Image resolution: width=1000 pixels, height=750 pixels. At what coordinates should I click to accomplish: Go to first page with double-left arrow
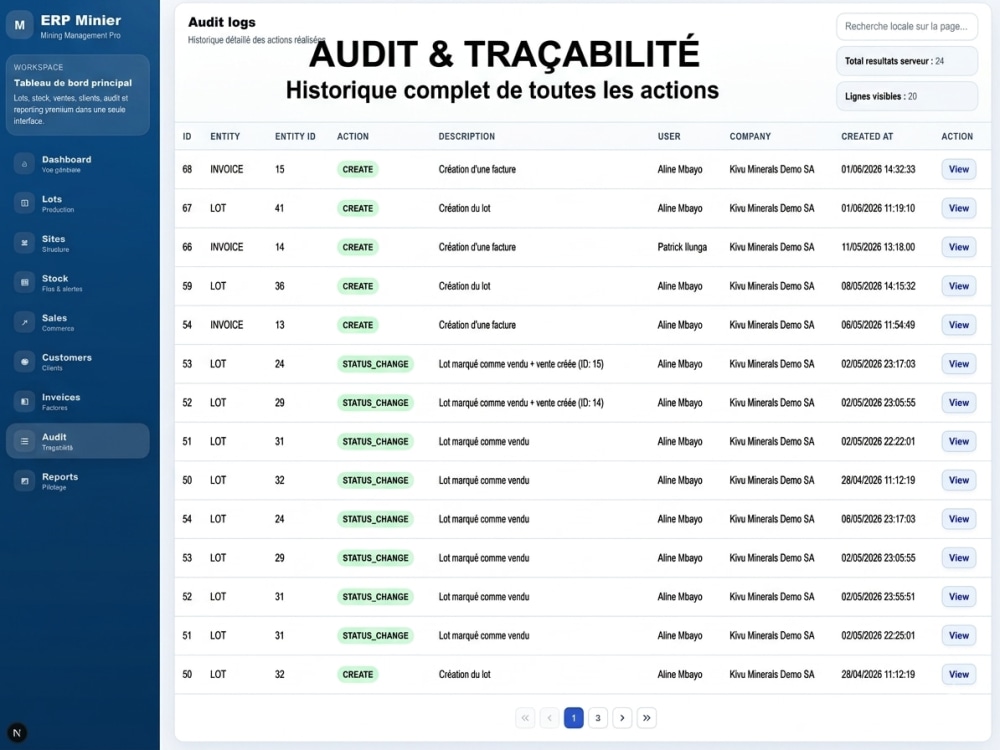click(525, 718)
